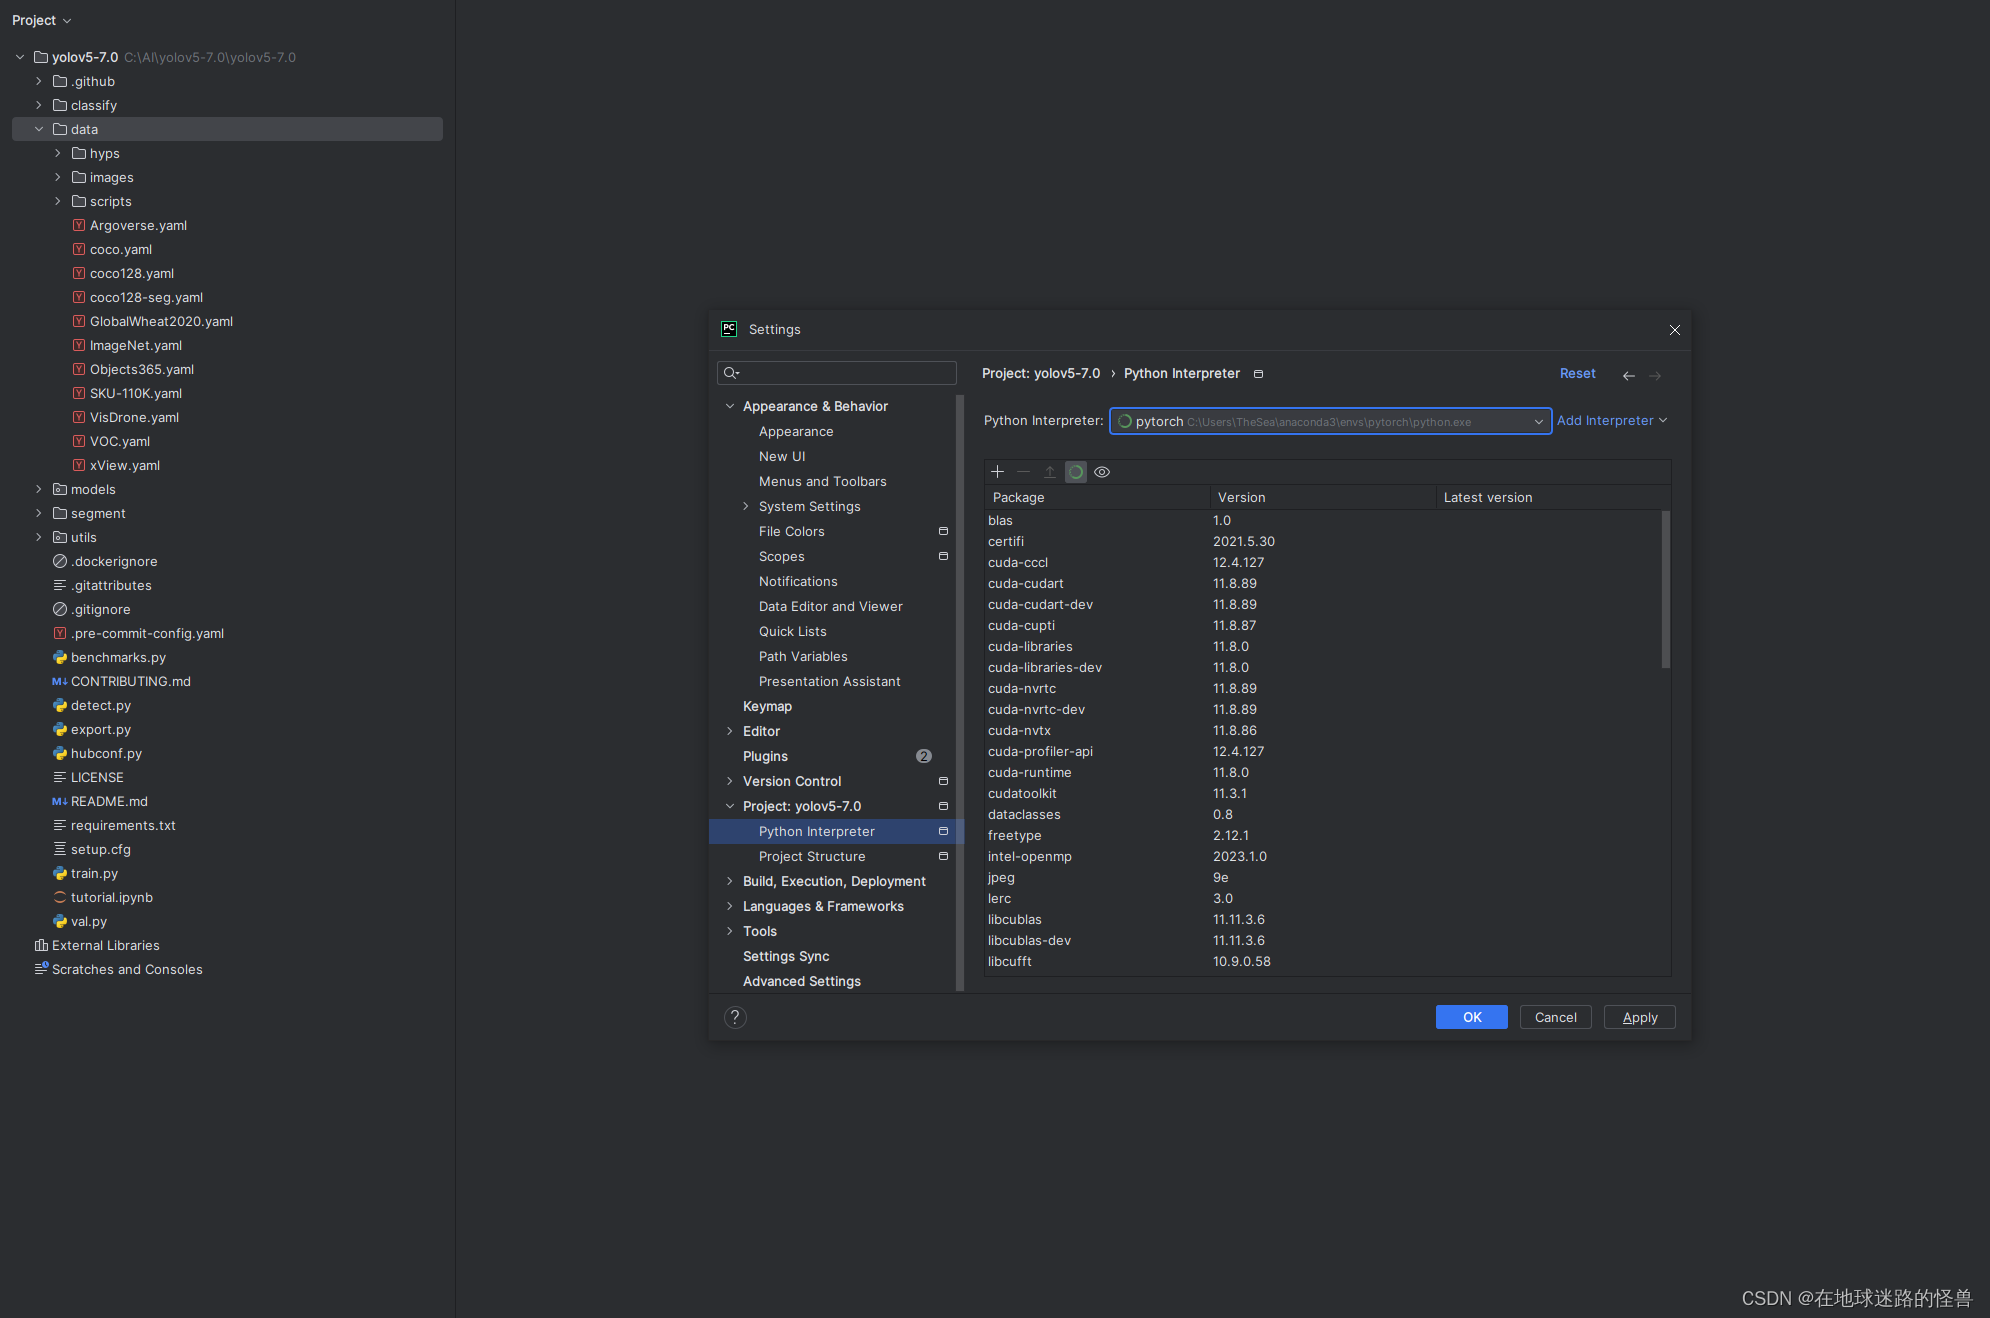Click the Settings search input field
Screen dimensions: 1990x1318
pos(837,373)
